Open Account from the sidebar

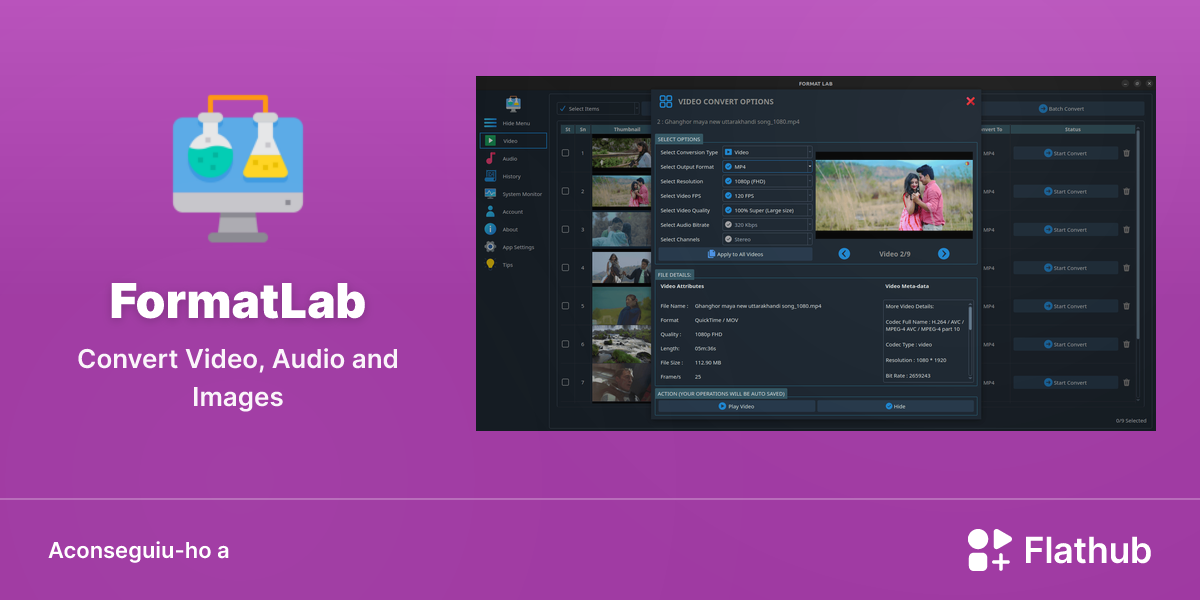tap(513, 212)
